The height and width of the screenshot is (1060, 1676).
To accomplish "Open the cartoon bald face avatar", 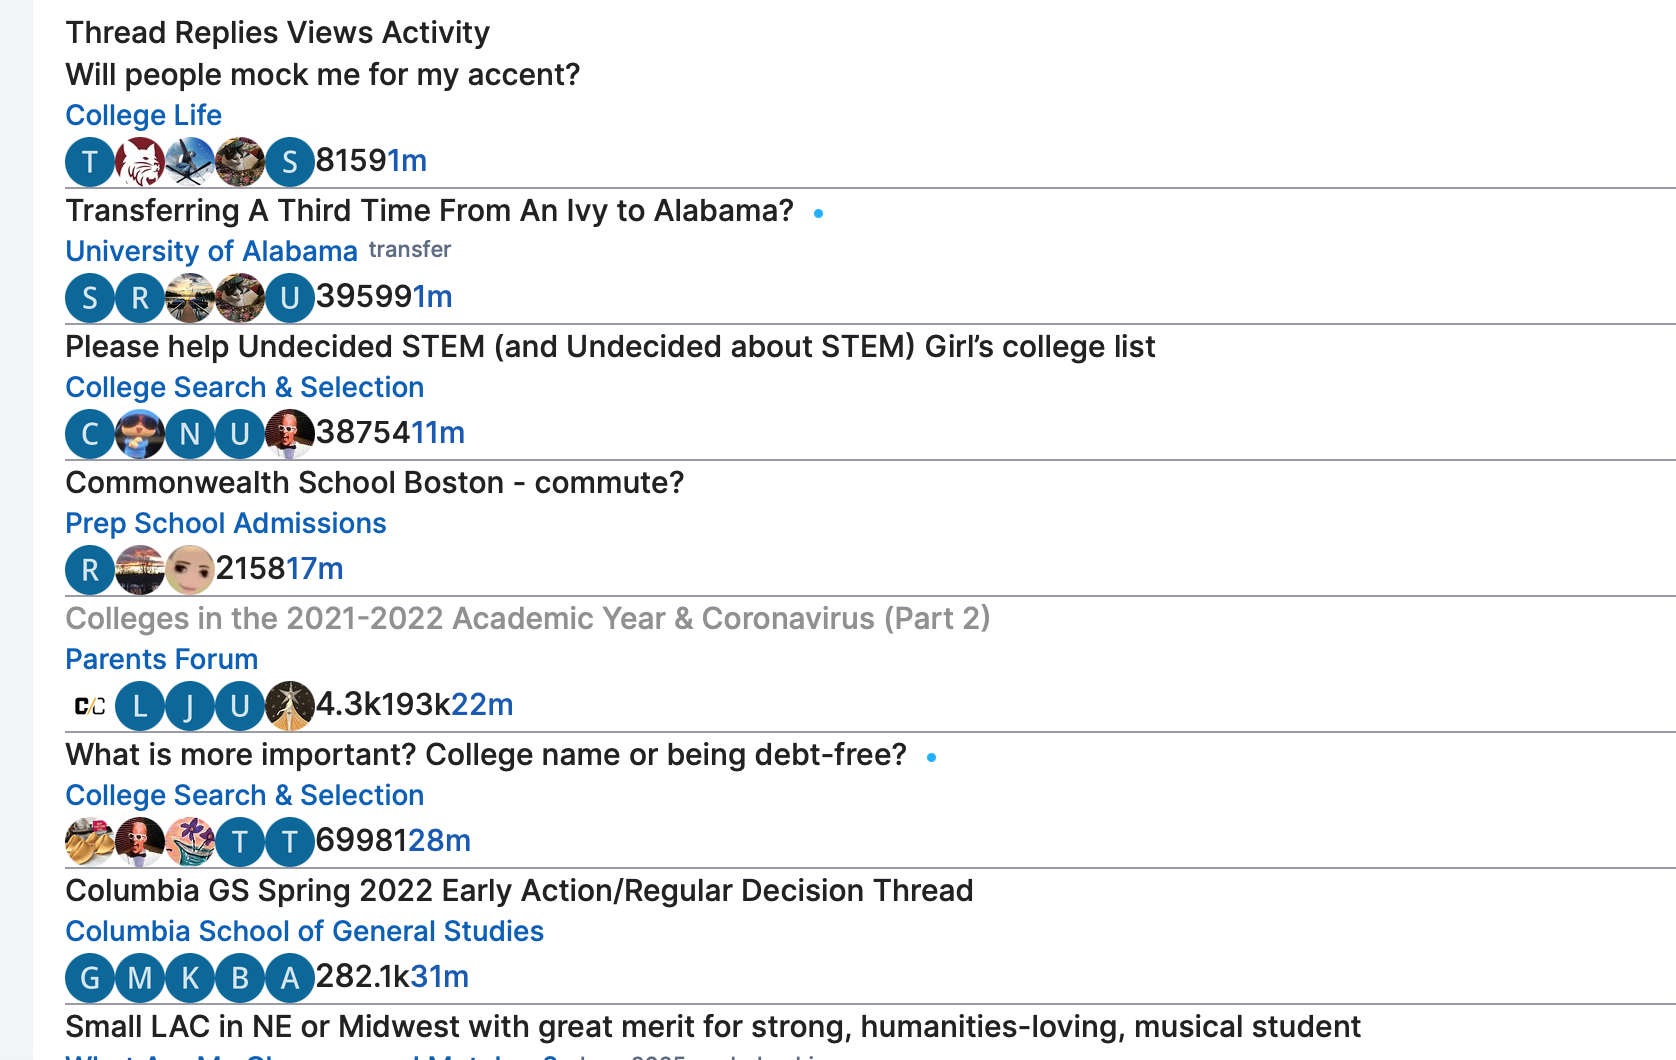I will pos(190,569).
